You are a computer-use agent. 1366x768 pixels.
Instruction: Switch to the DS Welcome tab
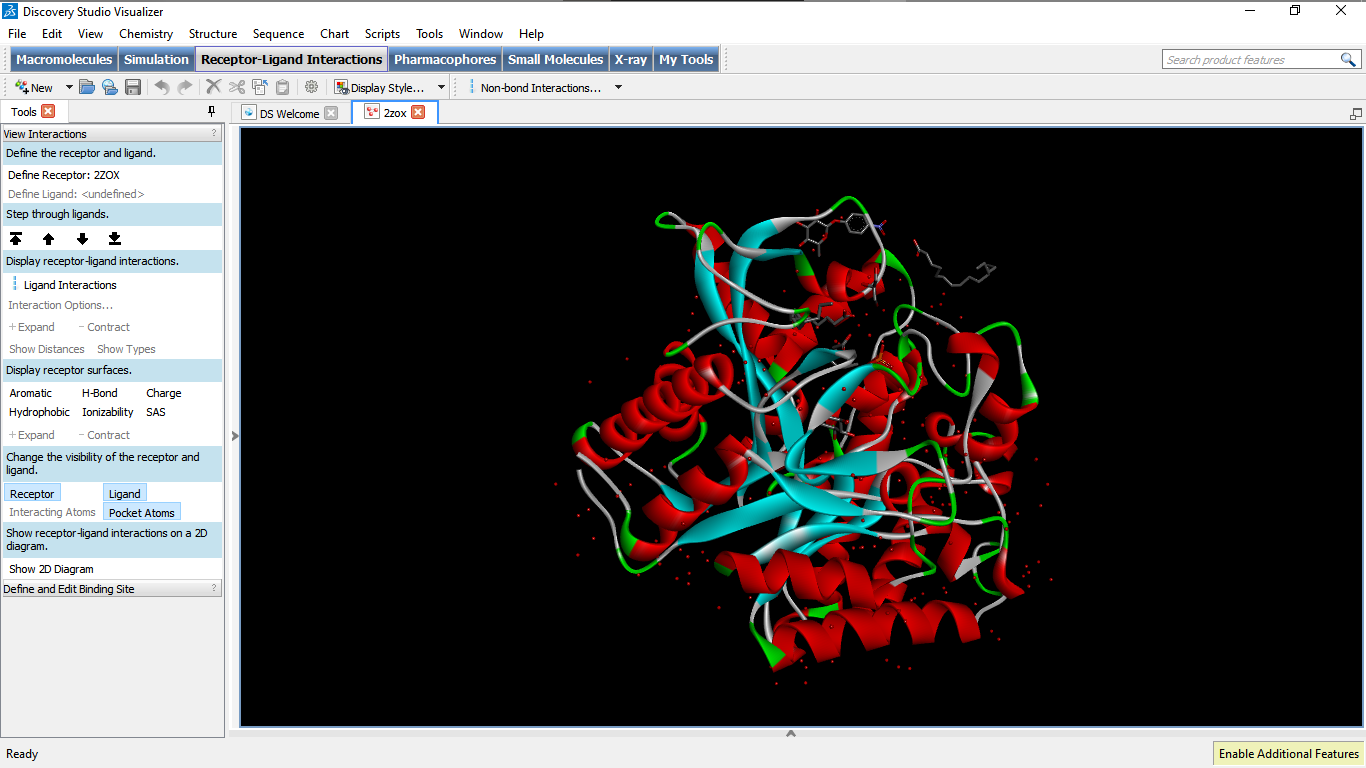(x=290, y=113)
